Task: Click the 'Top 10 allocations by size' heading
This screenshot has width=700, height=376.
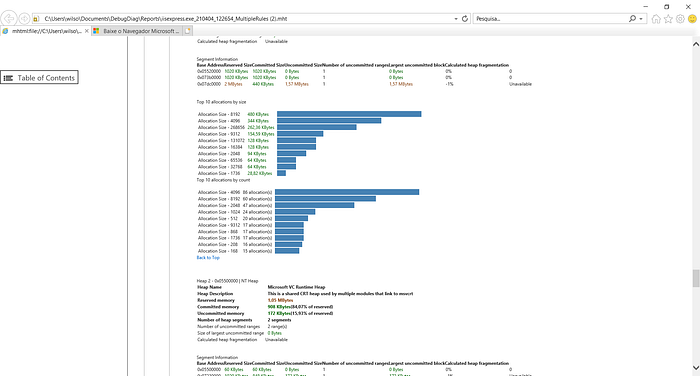Action: click(221, 102)
